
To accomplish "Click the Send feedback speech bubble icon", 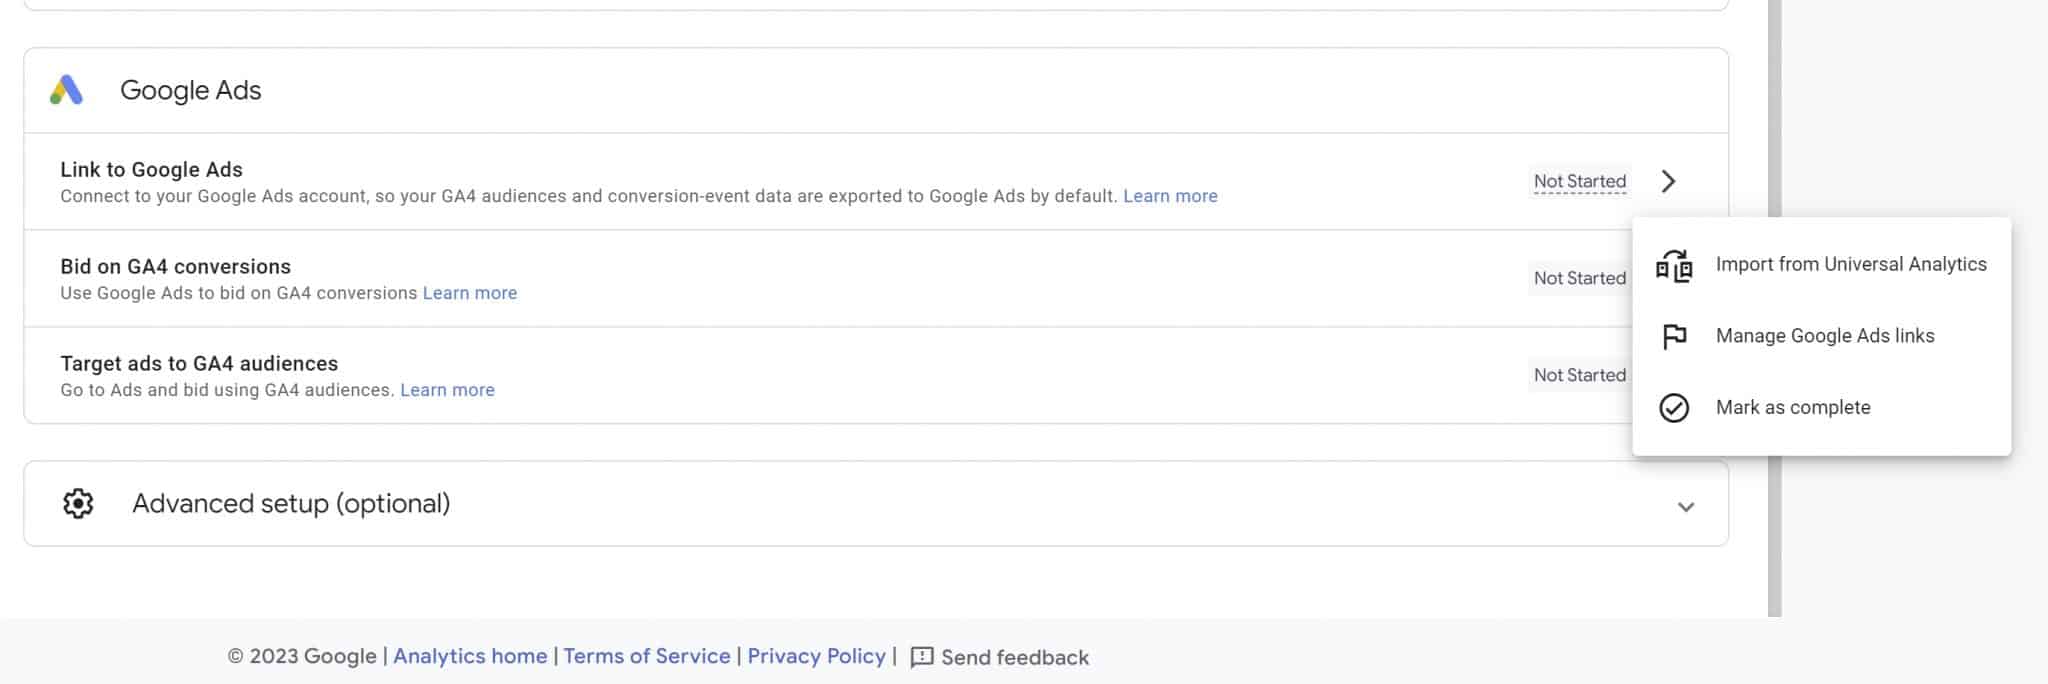I will (x=922, y=657).
